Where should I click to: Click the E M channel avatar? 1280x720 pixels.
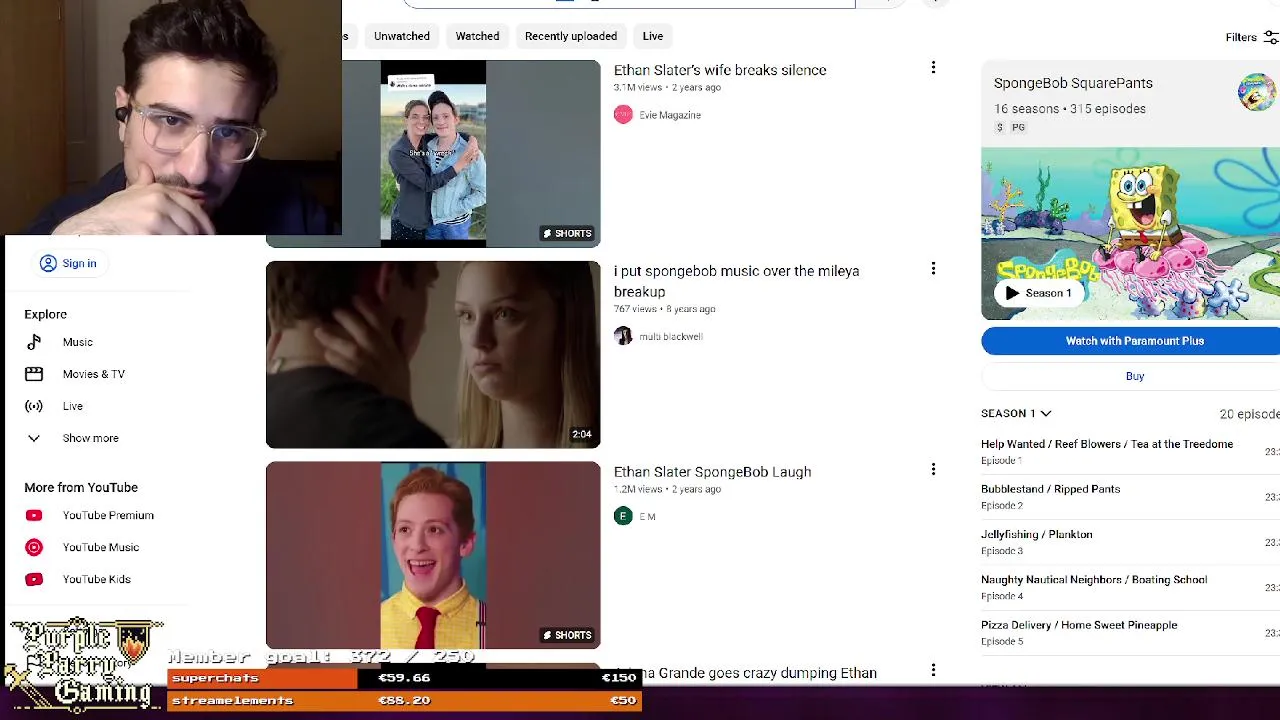tap(623, 516)
